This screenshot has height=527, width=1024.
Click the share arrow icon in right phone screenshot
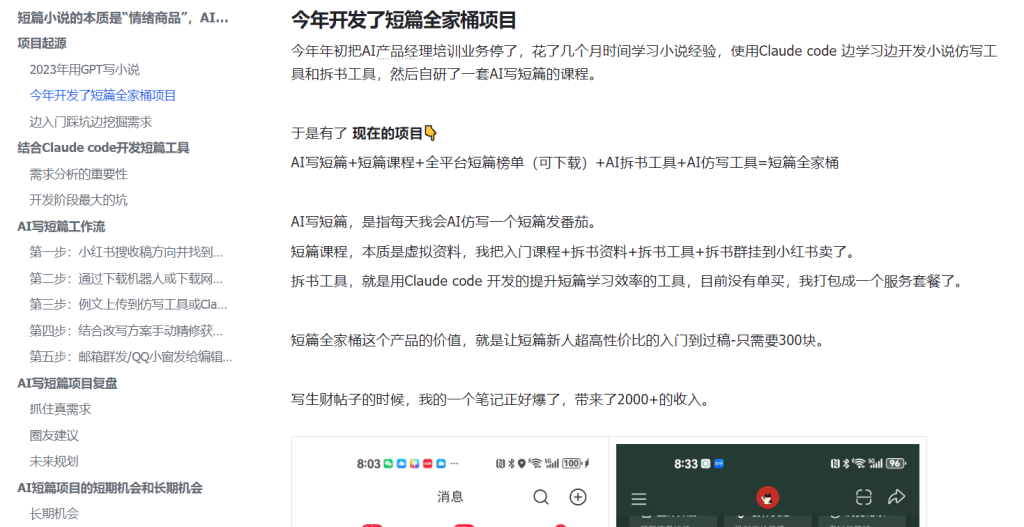[x=897, y=498]
